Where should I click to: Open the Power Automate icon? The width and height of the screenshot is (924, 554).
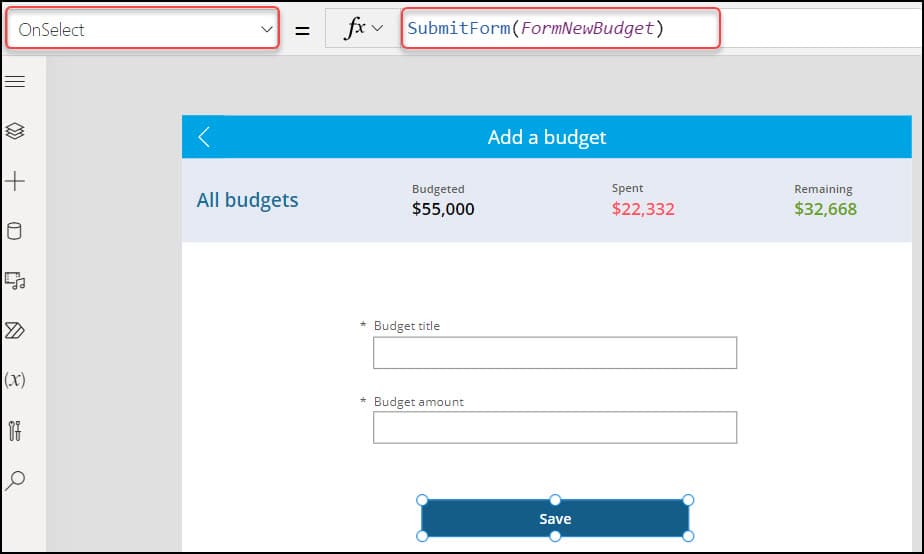[x=15, y=331]
